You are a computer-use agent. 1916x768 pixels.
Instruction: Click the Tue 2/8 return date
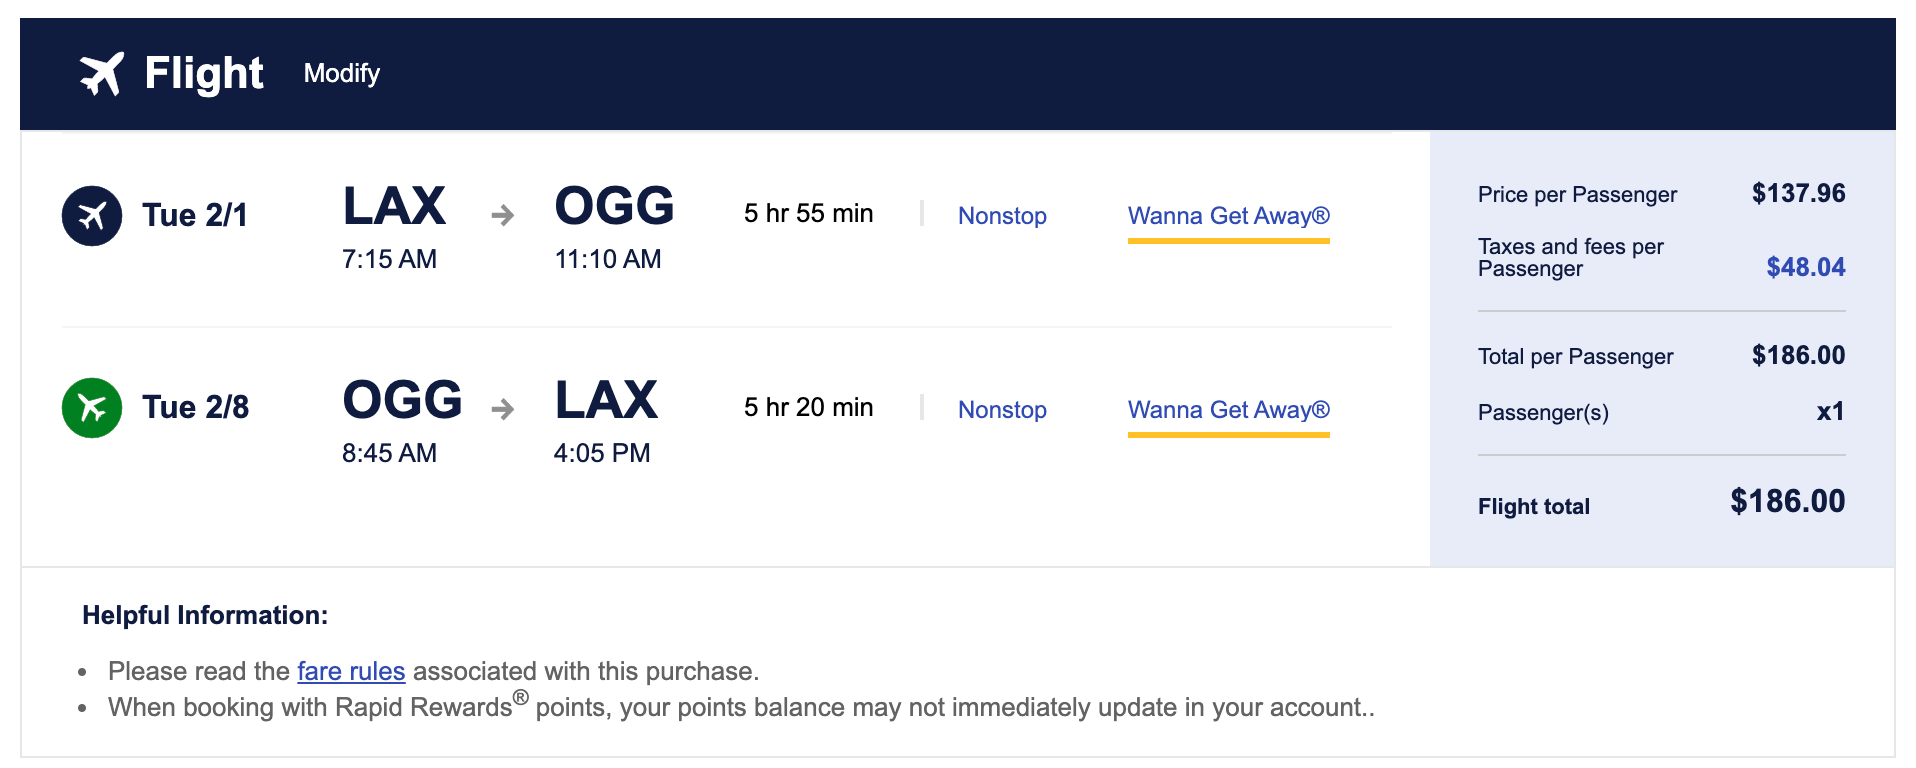coord(196,407)
